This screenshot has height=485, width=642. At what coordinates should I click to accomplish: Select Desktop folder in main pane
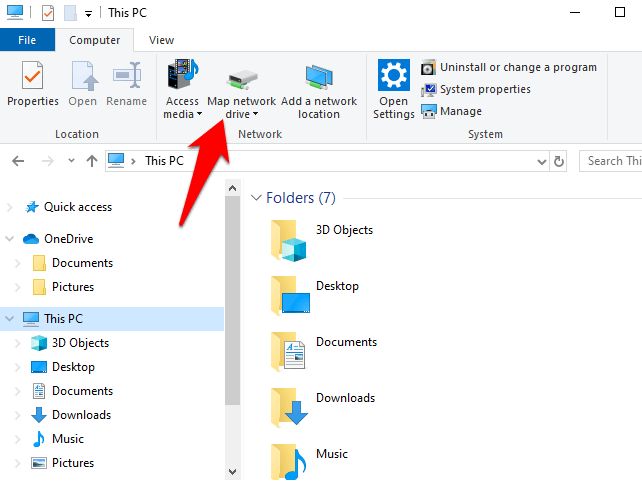(x=315, y=296)
